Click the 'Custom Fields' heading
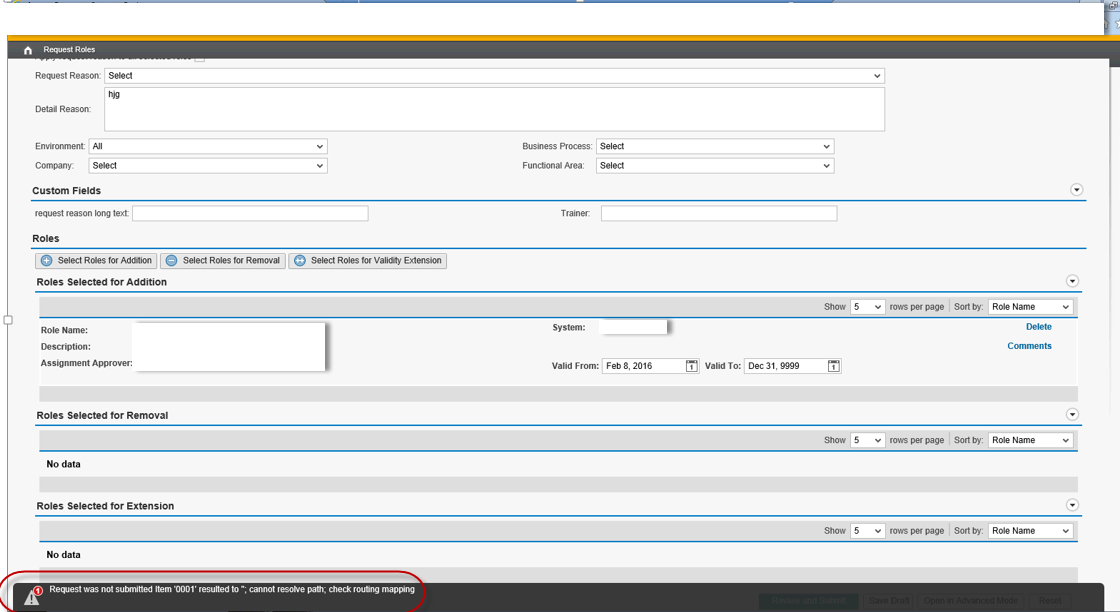The width and height of the screenshot is (1120, 612). pos(66,191)
